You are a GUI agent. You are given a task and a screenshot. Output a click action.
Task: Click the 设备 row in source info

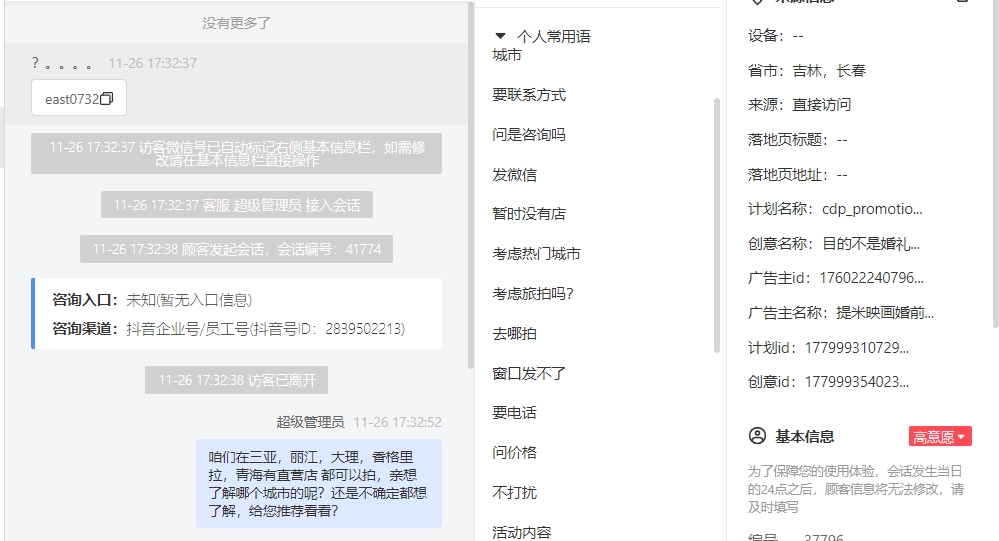coord(775,36)
